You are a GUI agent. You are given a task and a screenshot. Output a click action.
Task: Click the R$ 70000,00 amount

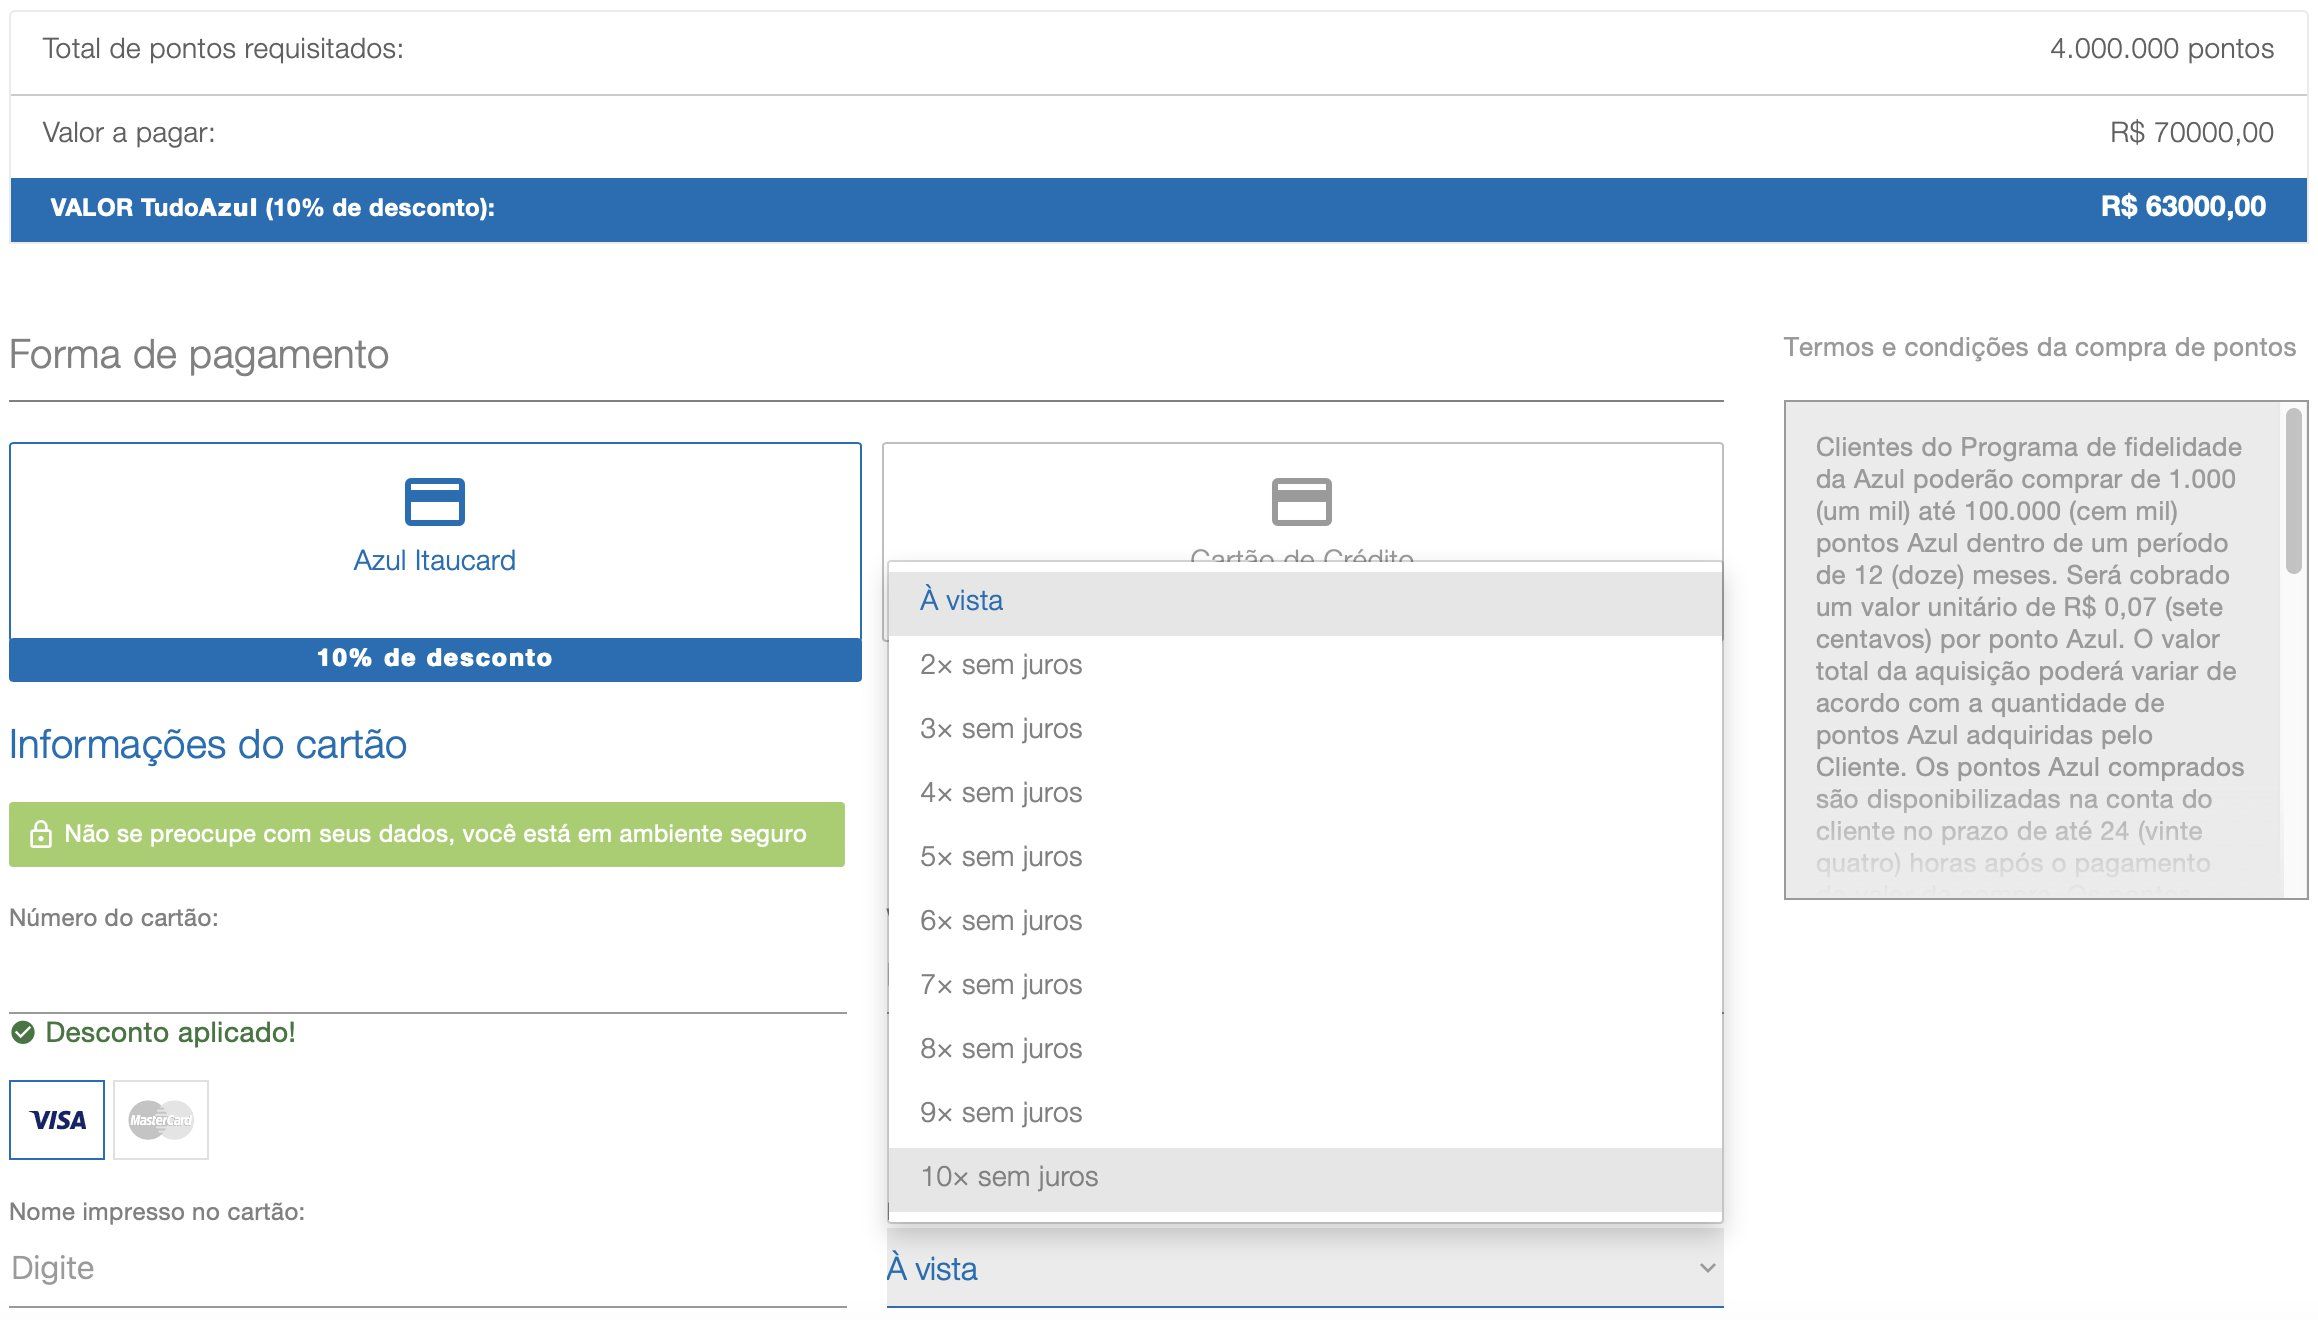(x=2192, y=132)
